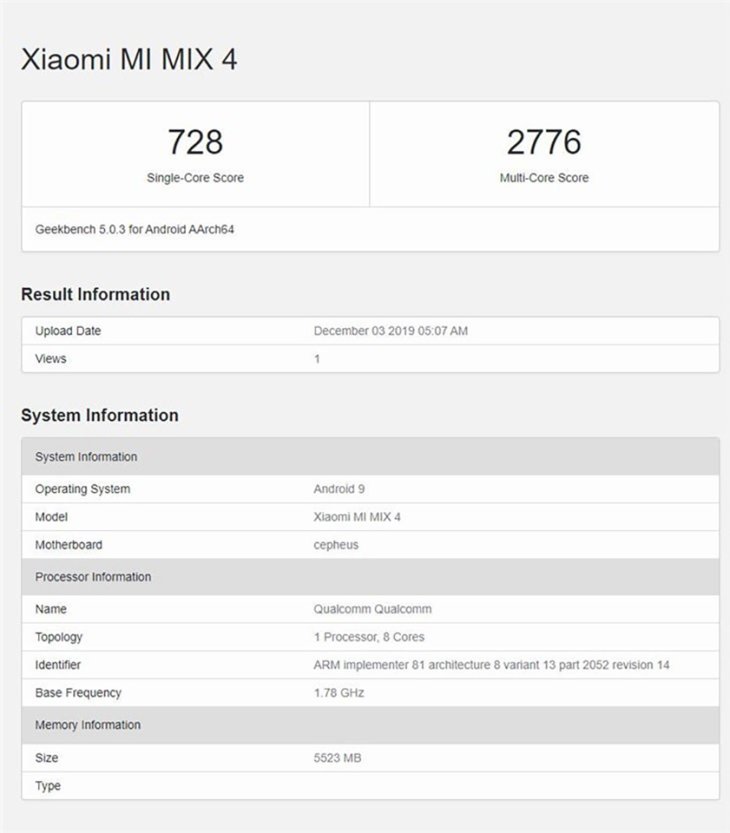Image resolution: width=730 pixels, height=833 pixels.
Task: Select the 1.78 GHz frequency value
Action: tap(339, 693)
